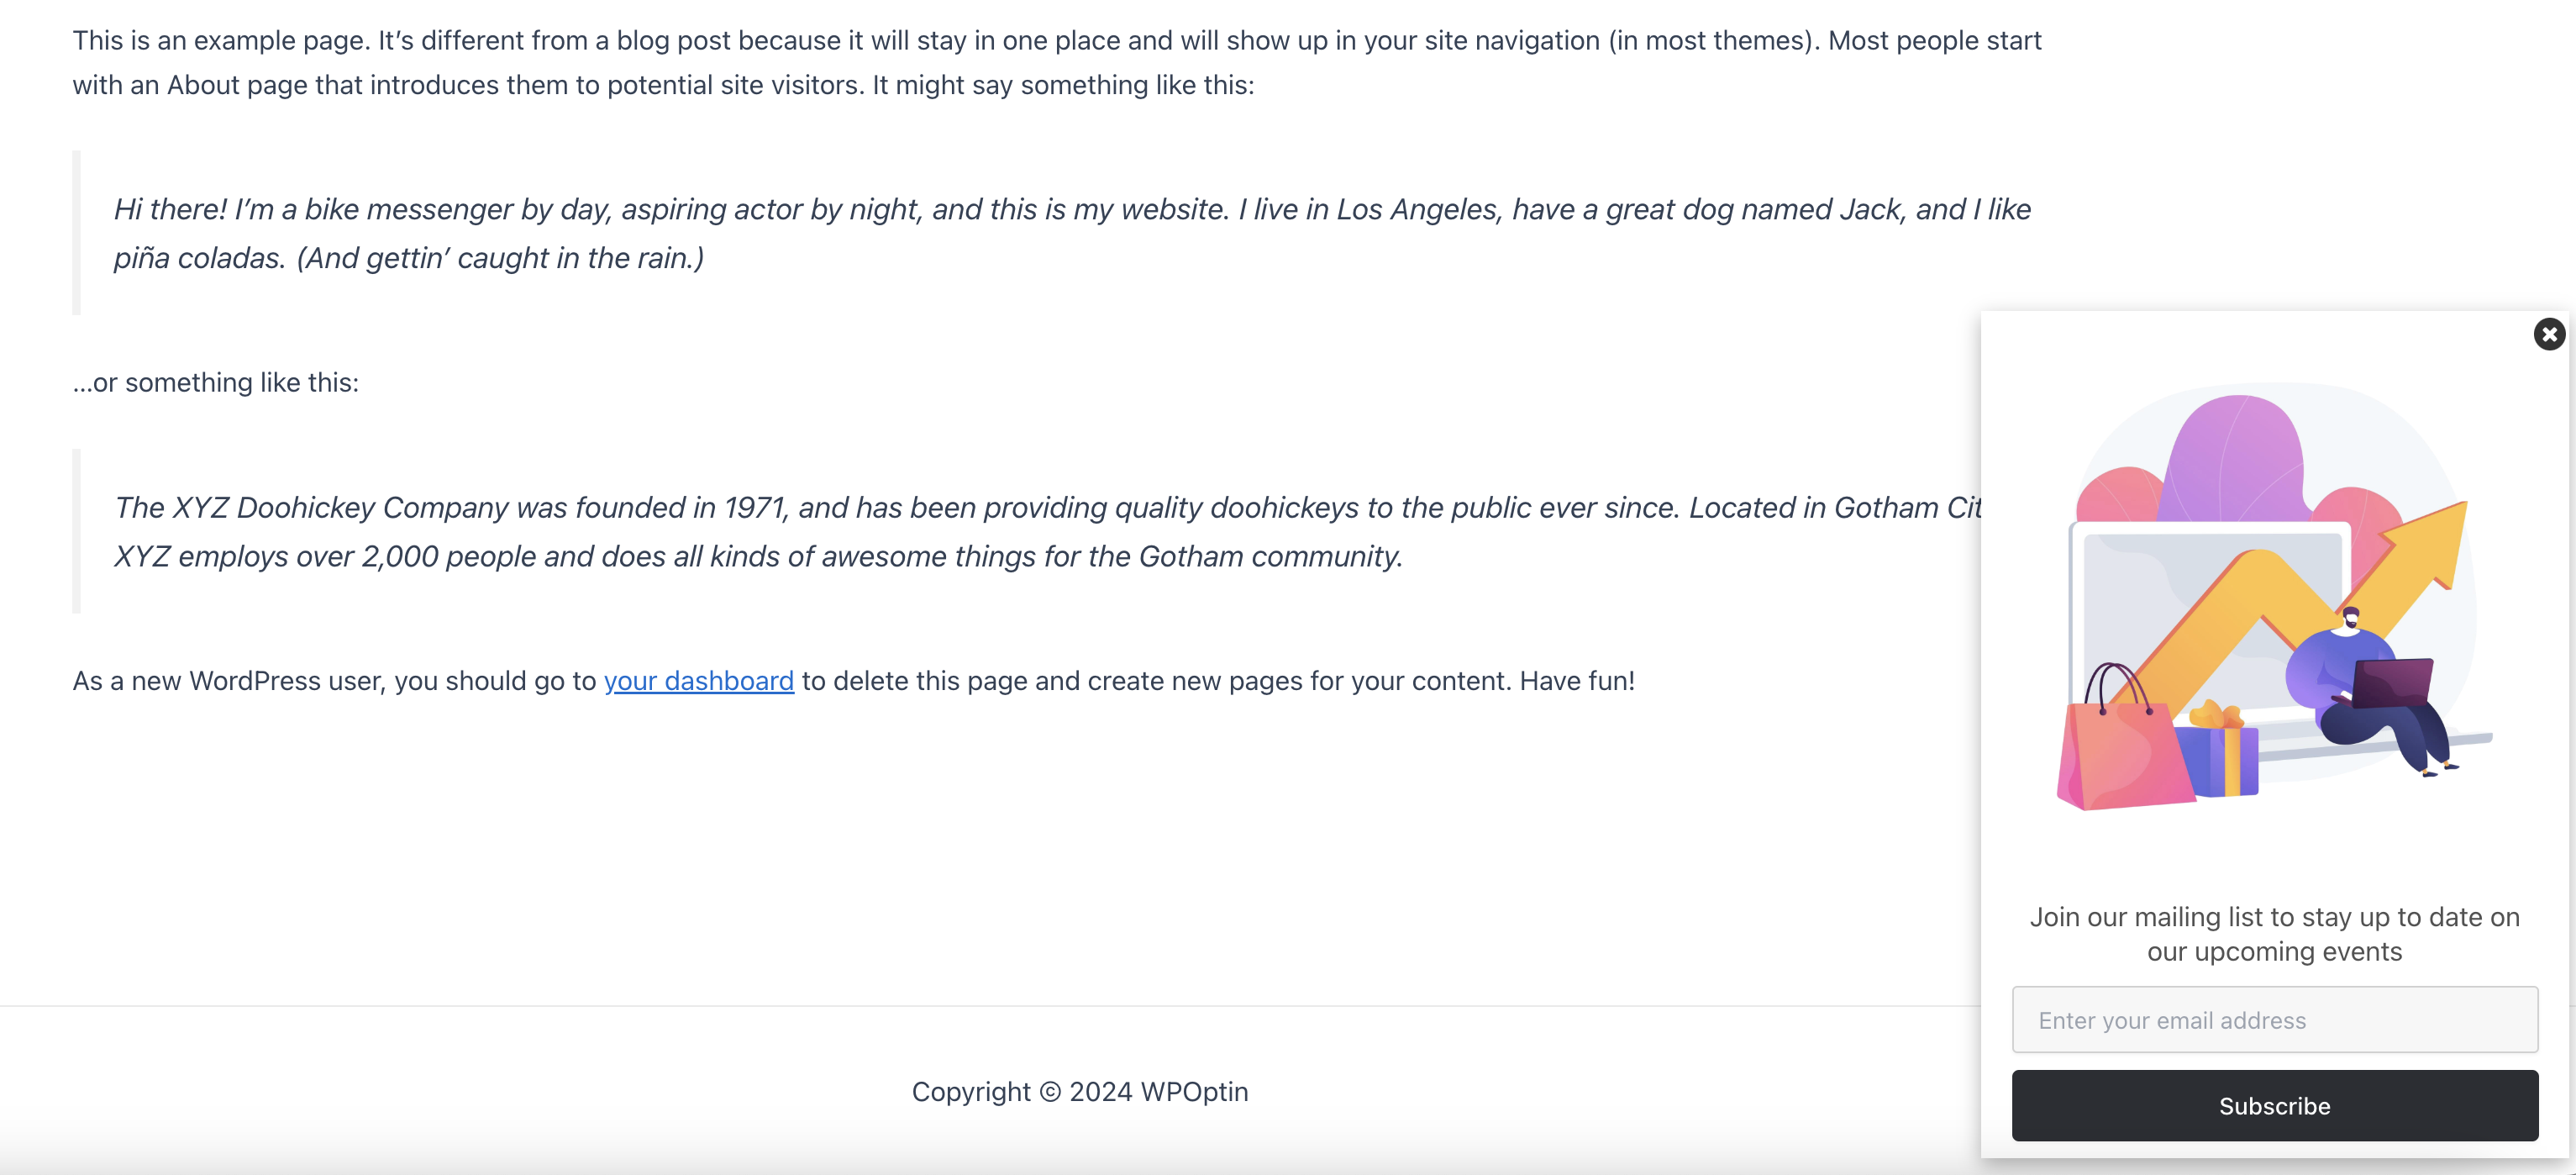
Task: Focus the email address input field
Action: click(x=2274, y=1019)
